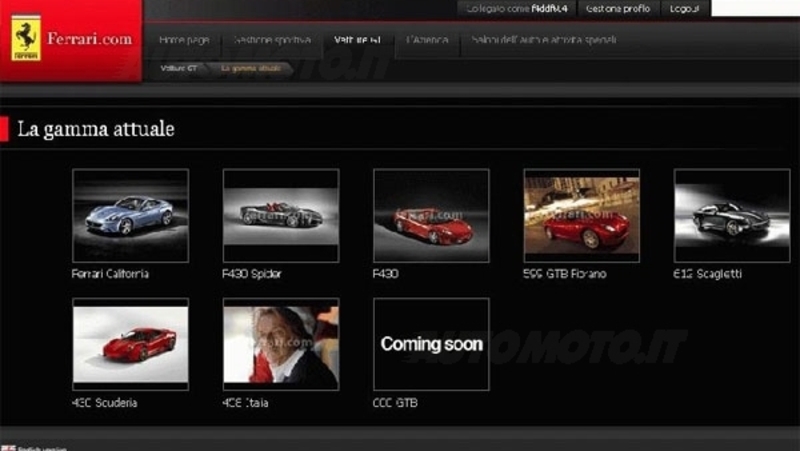Select the Vetture GT main menu tab
The height and width of the screenshot is (451, 800).
click(x=357, y=40)
